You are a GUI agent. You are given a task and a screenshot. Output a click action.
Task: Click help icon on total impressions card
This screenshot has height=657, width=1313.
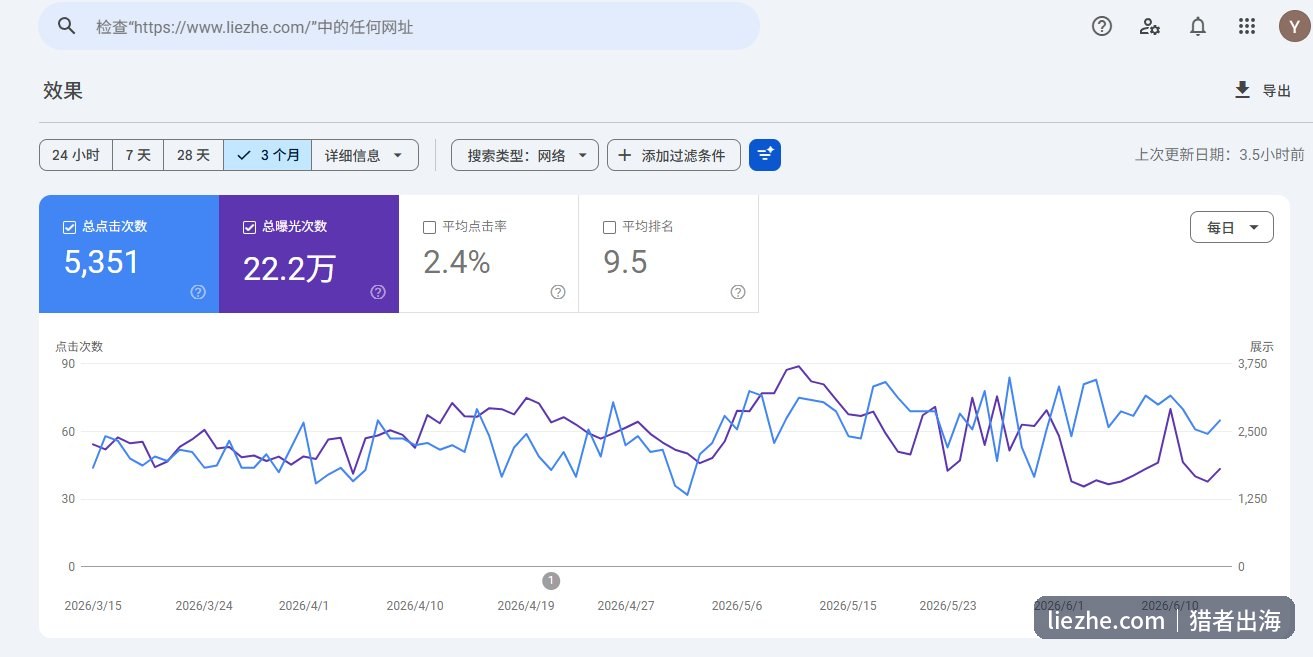378,292
